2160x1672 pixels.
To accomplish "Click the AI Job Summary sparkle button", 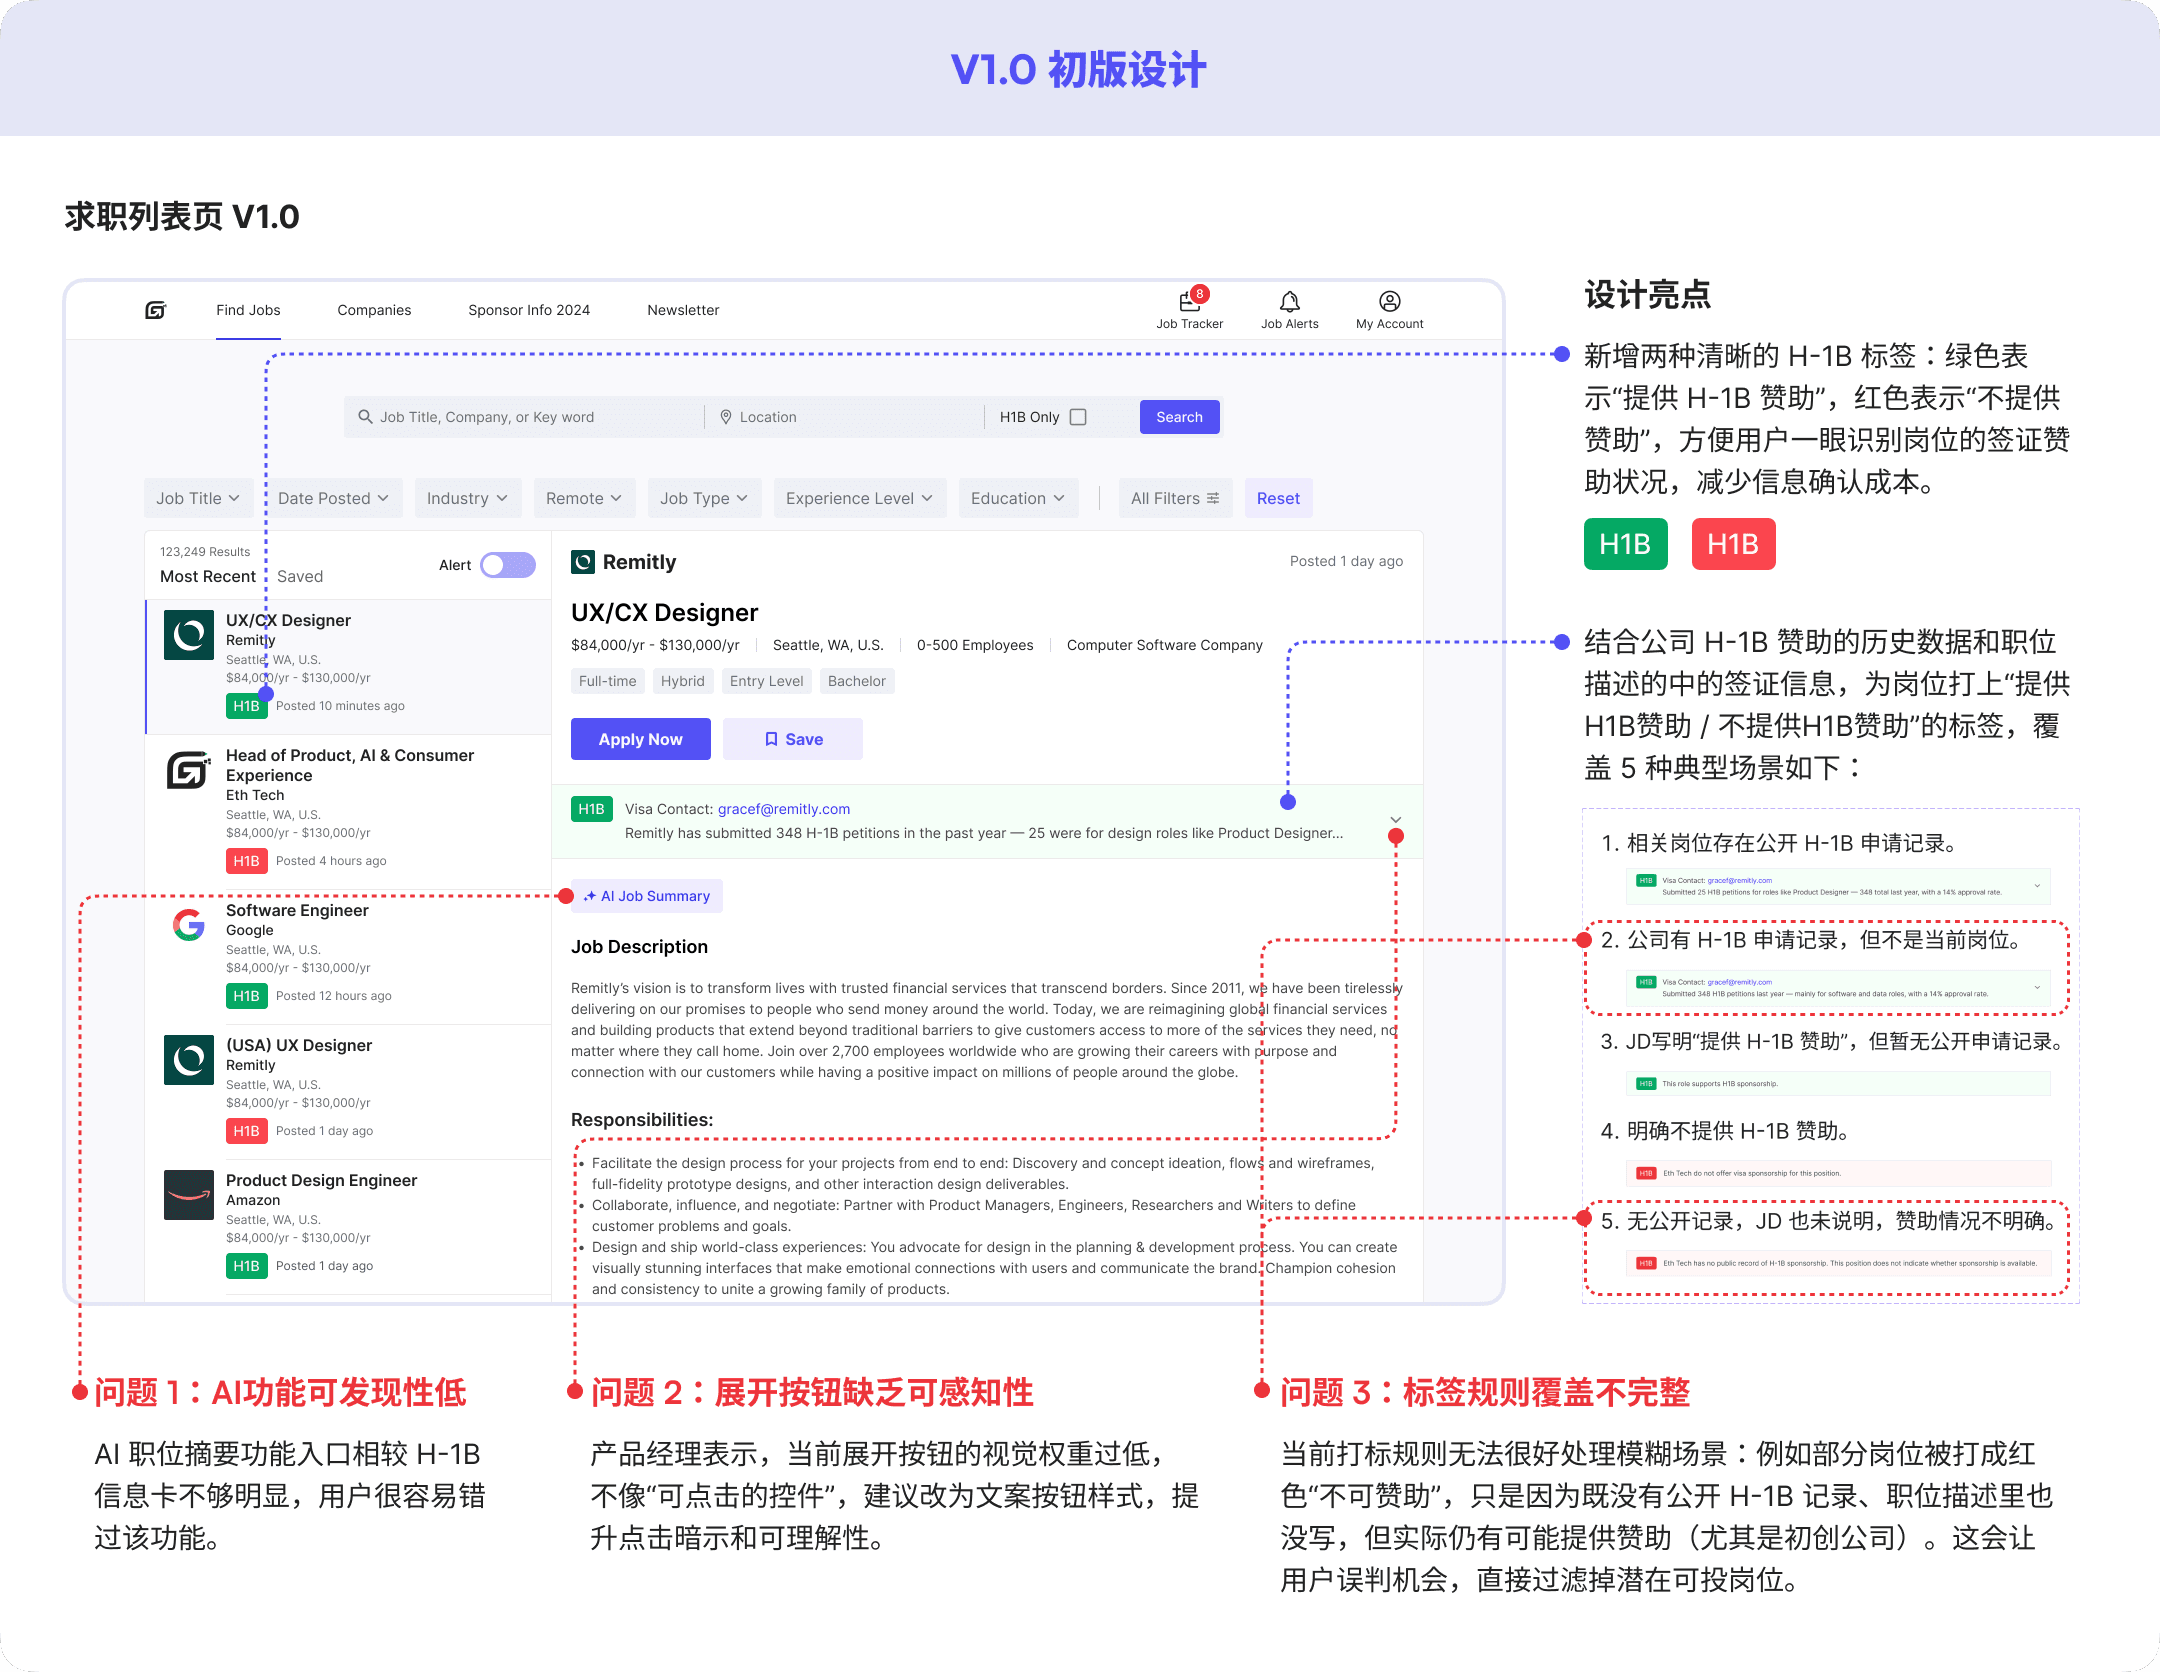I will click(647, 896).
